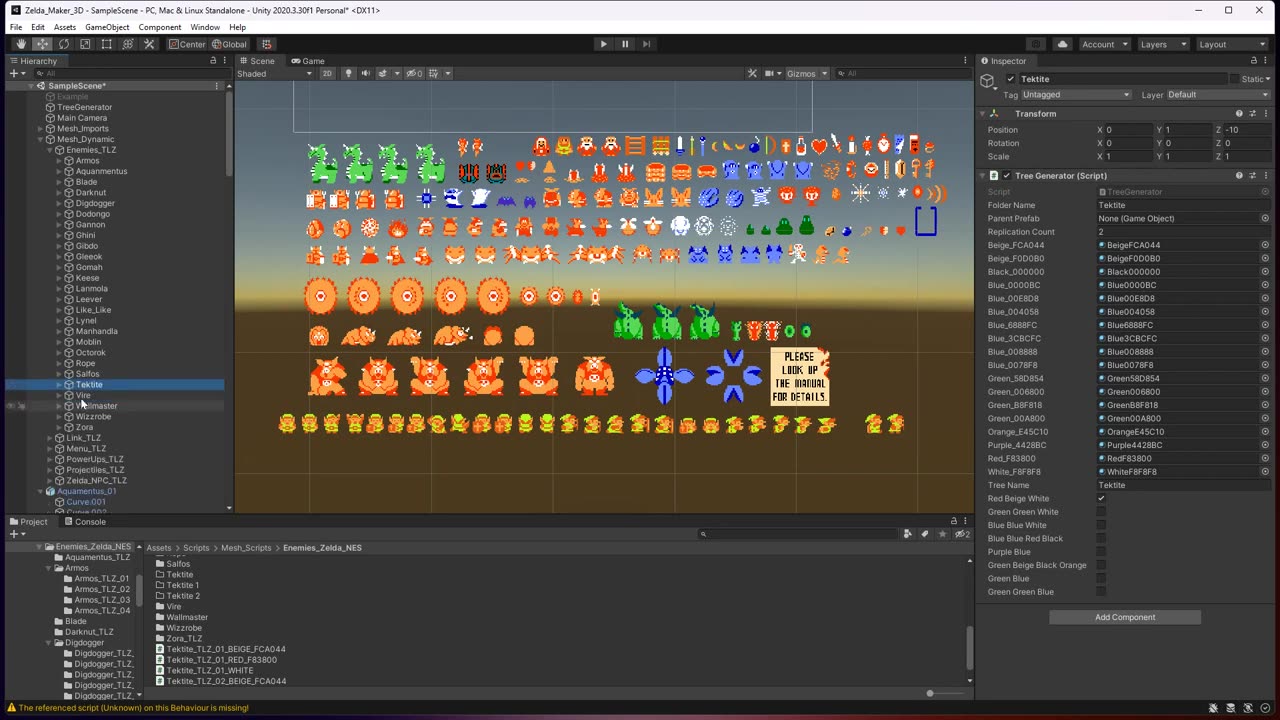Open the File menu
Screen dimensions: 1280x720
[x=16, y=27]
